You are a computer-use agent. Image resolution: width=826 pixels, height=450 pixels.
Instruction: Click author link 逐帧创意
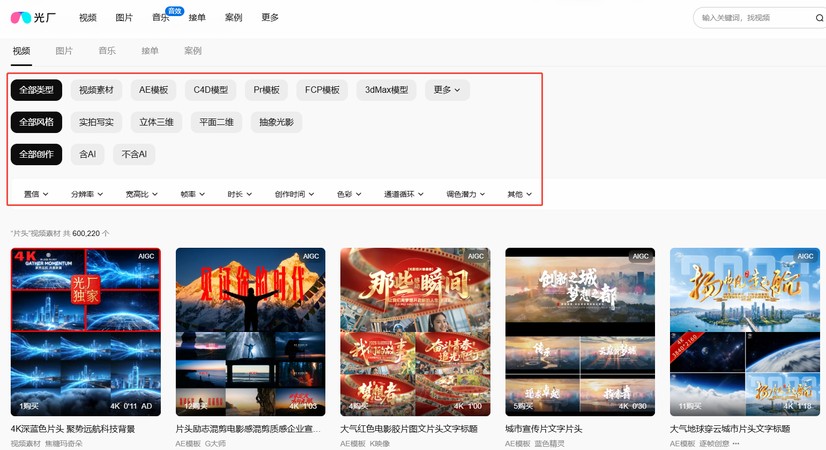tap(714, 444)
